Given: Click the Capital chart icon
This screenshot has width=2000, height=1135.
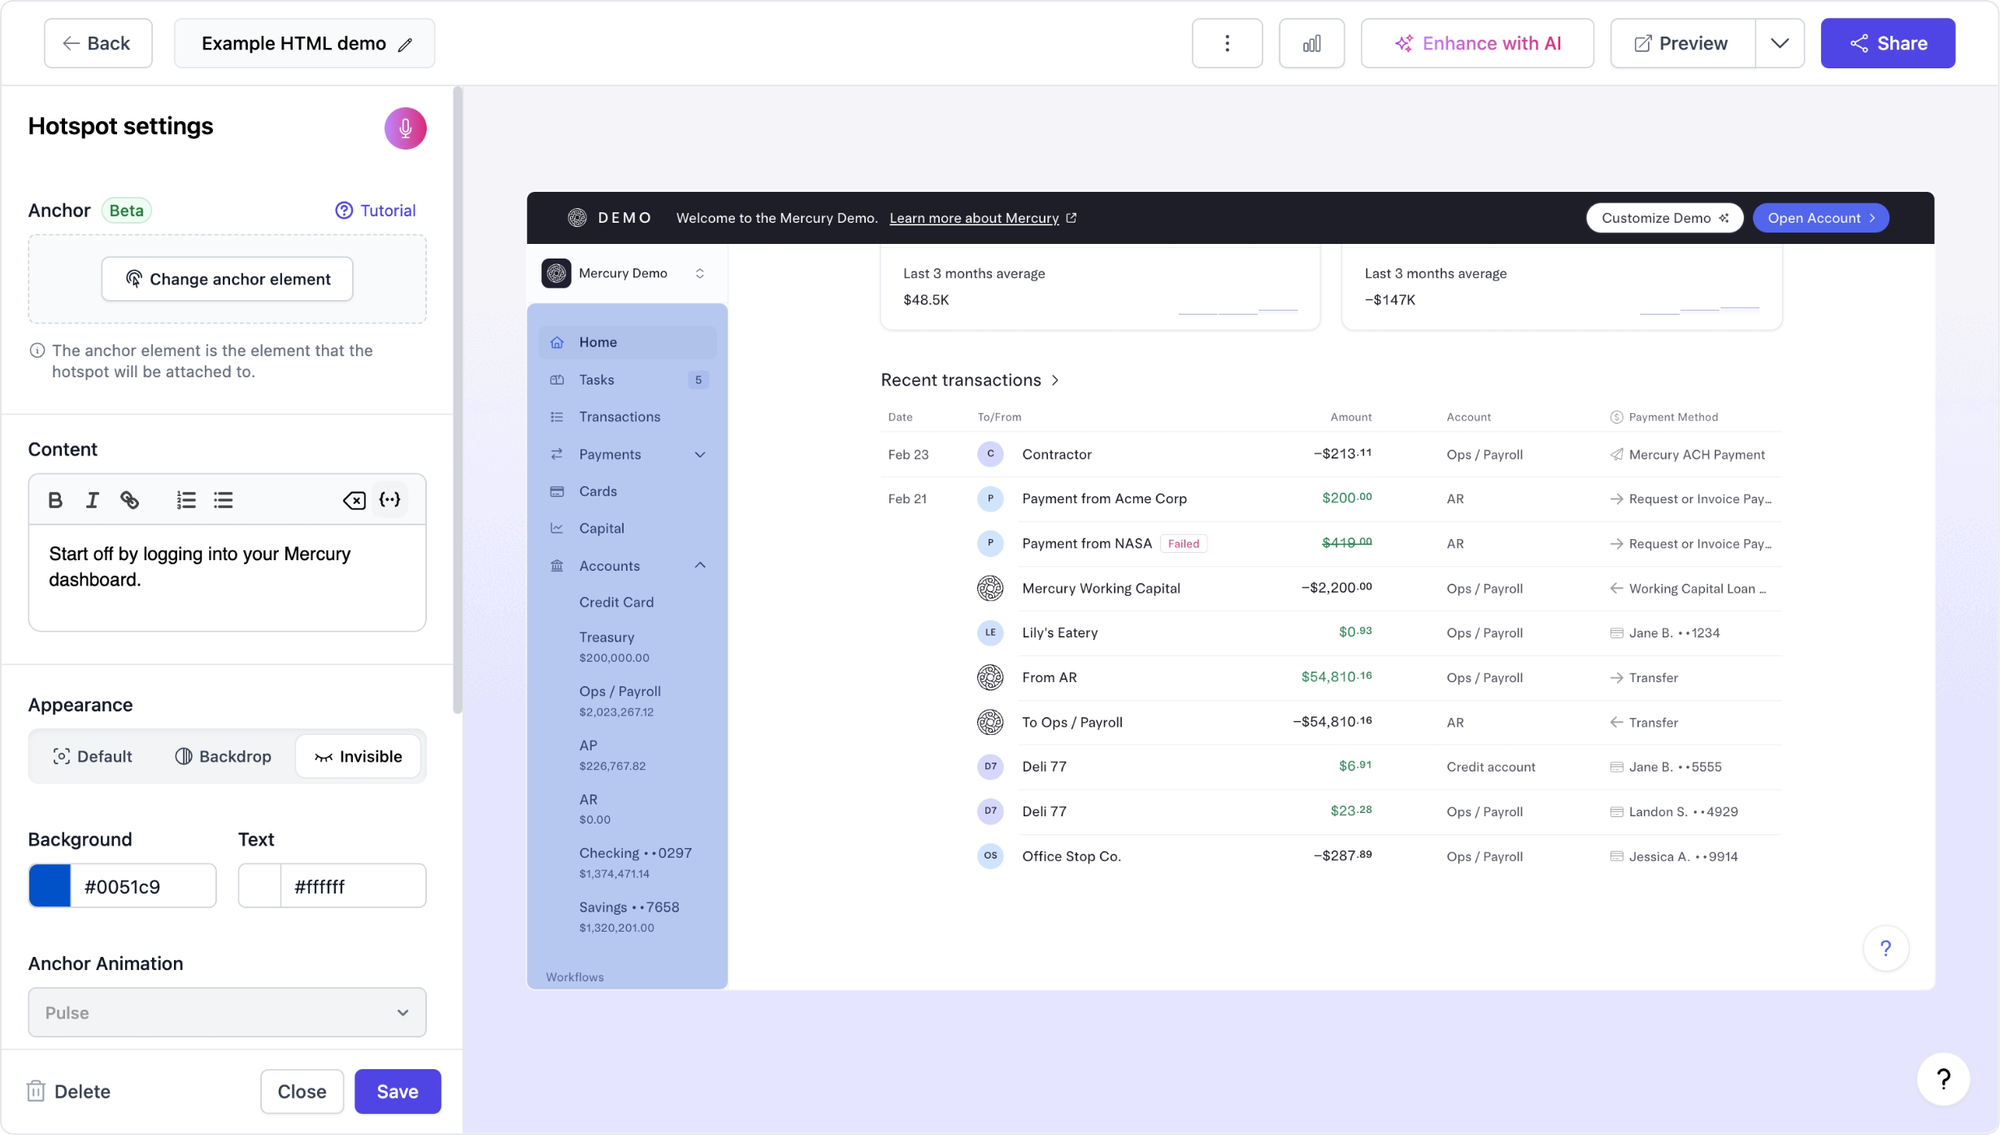Looking at the screenshot, I should tap(557, 528).
